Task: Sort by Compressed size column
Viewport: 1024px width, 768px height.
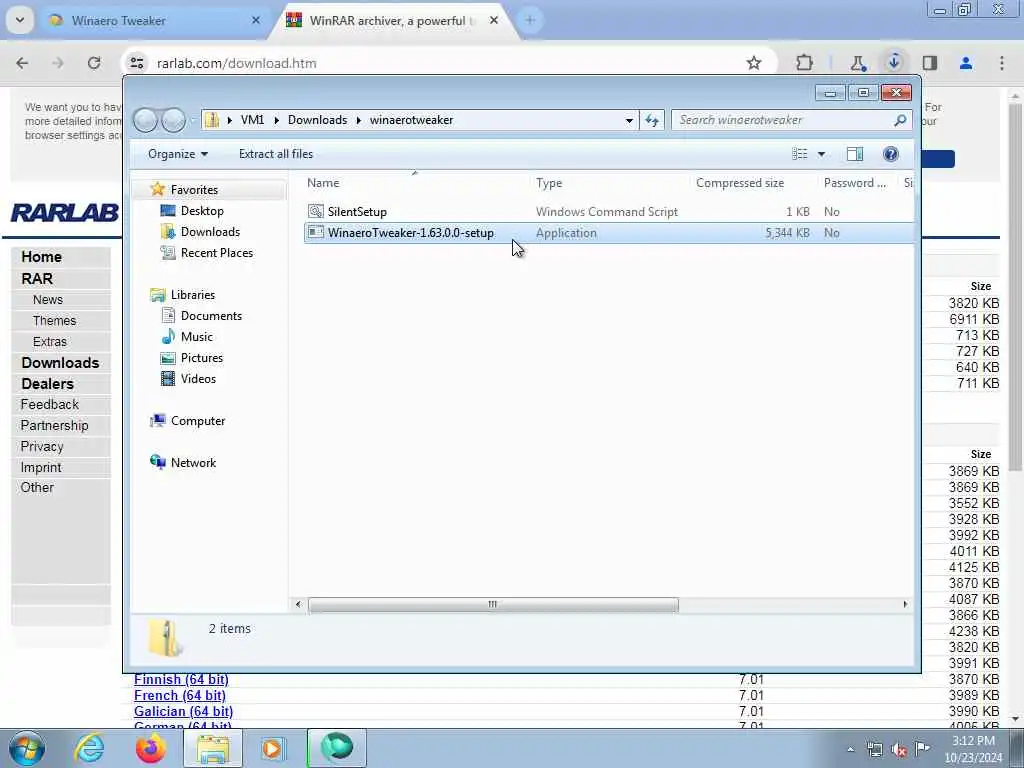Action: click(x=740, y=183)
